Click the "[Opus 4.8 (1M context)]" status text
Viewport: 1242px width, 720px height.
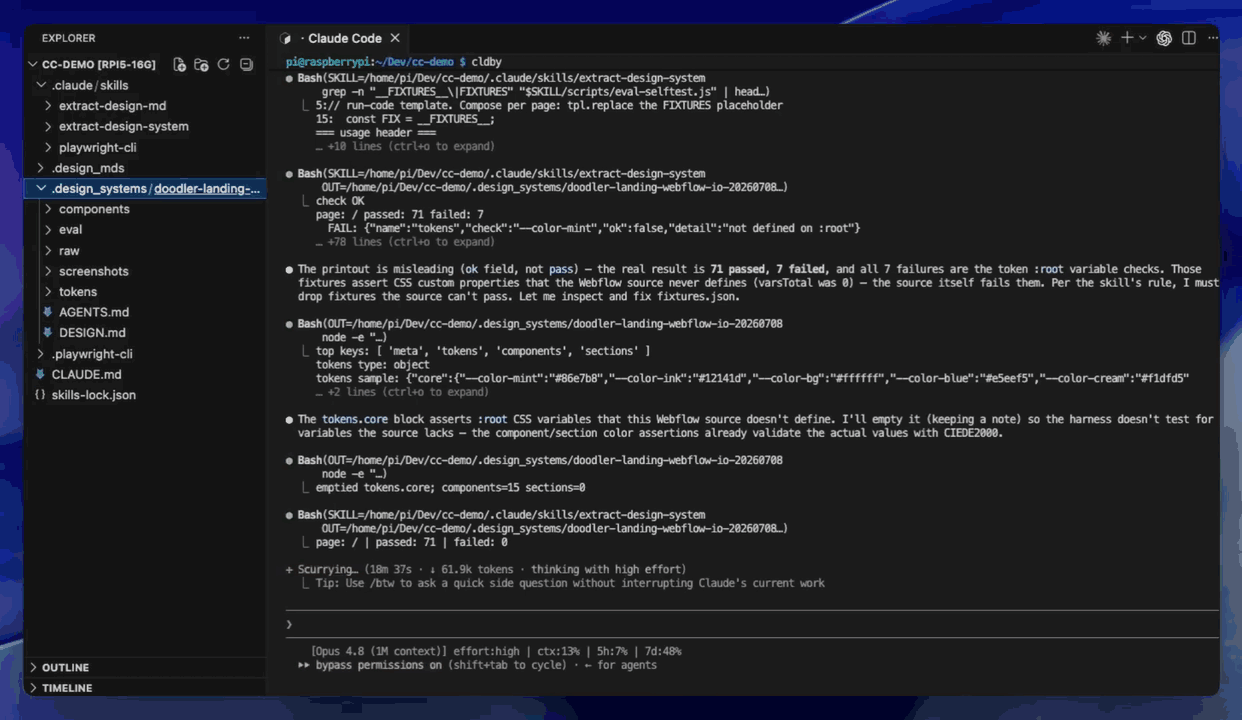point(379,651)
